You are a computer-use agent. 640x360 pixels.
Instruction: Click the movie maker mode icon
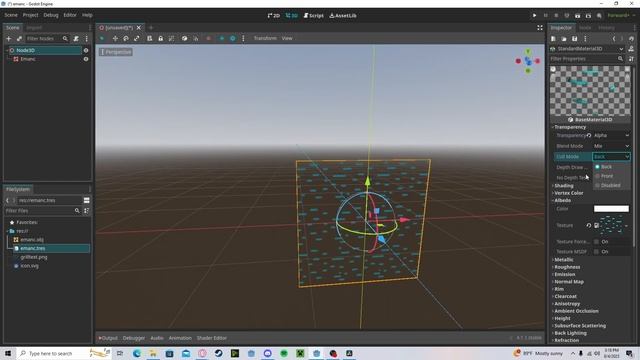pyautogui.click(x=599, y=16)
